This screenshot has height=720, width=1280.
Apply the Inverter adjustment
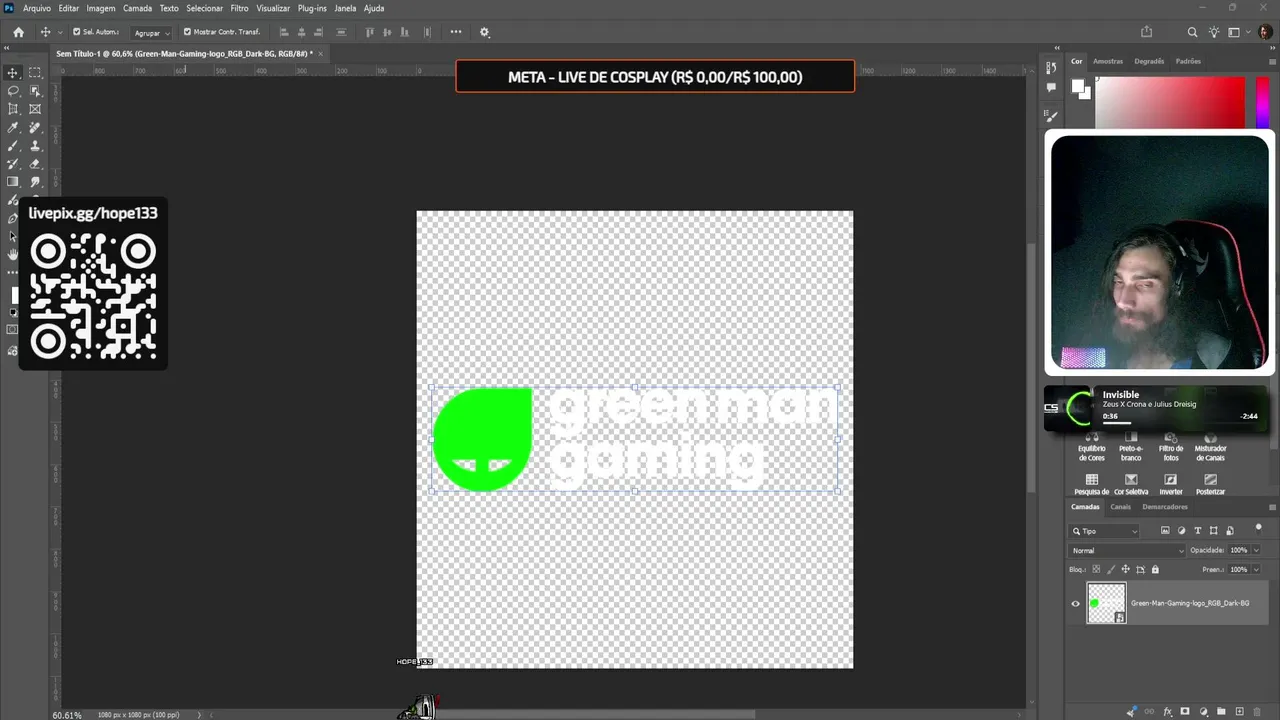1171,485
